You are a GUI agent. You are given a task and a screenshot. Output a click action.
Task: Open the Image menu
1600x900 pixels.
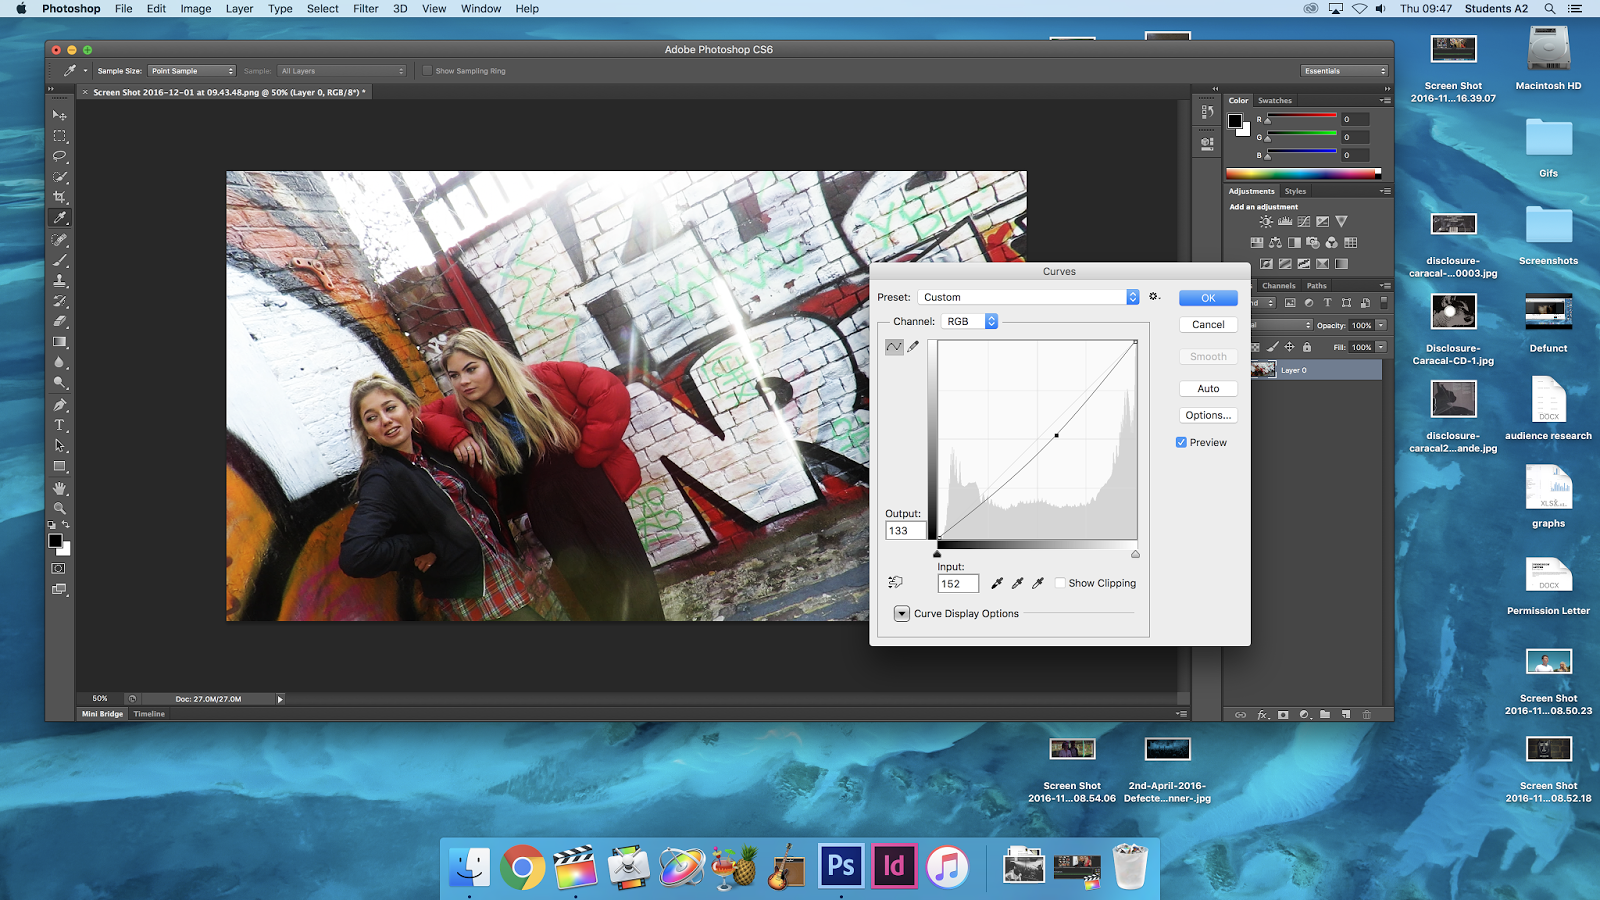pyautogui.click(x=196, y=9)
